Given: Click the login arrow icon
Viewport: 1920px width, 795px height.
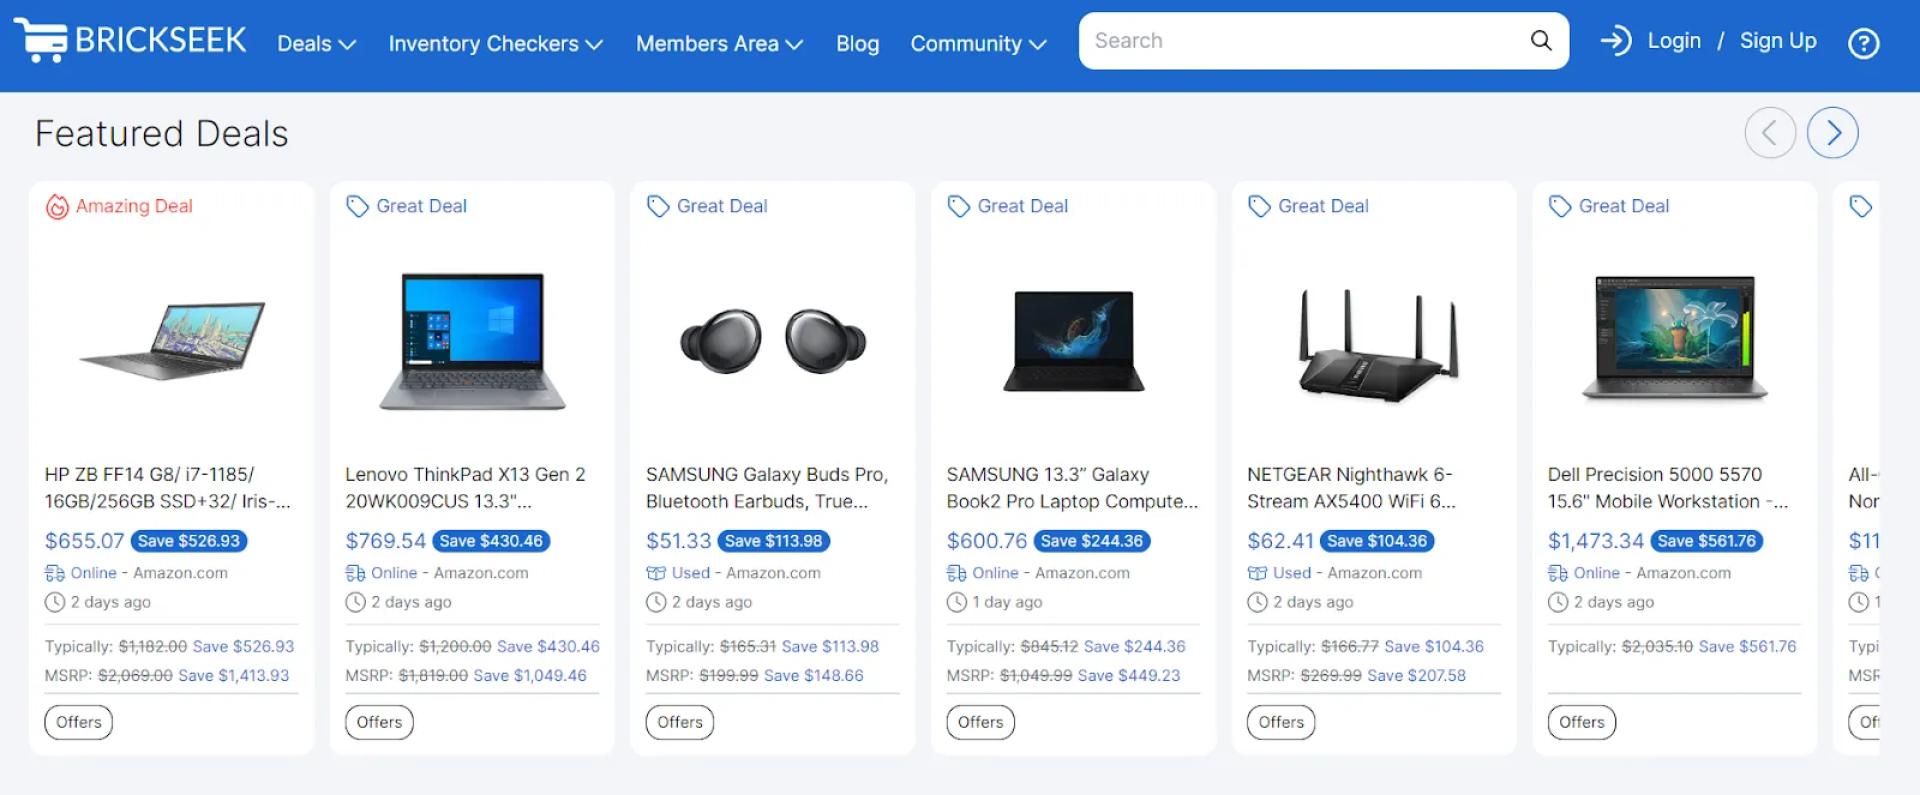Looking at the screenshot, I should coord(1615,41).
